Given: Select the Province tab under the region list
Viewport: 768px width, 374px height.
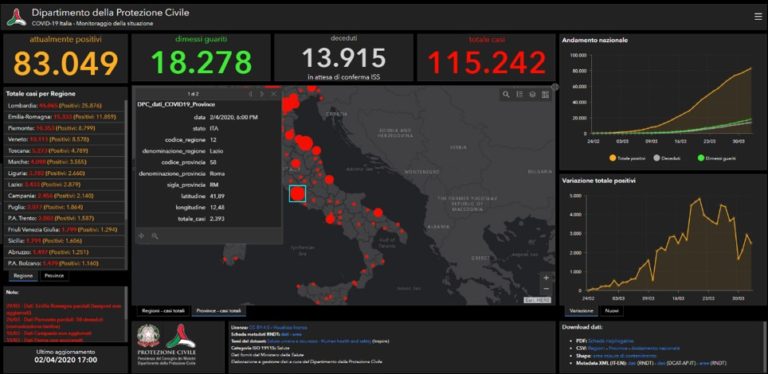Looking at the screenshot, I should [54, 276].
